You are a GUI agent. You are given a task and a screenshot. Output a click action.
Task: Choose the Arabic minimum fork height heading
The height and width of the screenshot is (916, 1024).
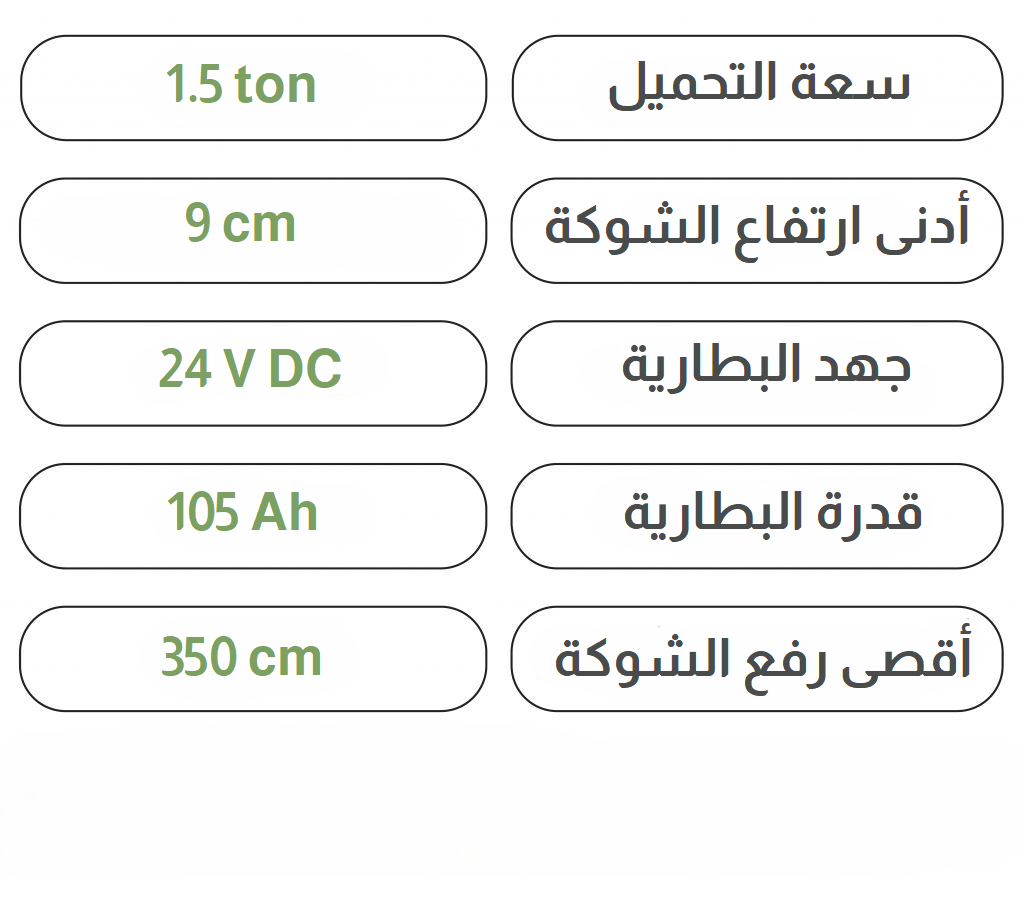(757, 230)
